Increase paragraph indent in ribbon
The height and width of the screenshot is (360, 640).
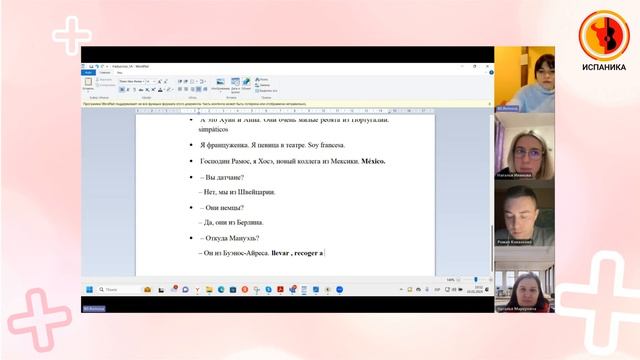[186, 82]
